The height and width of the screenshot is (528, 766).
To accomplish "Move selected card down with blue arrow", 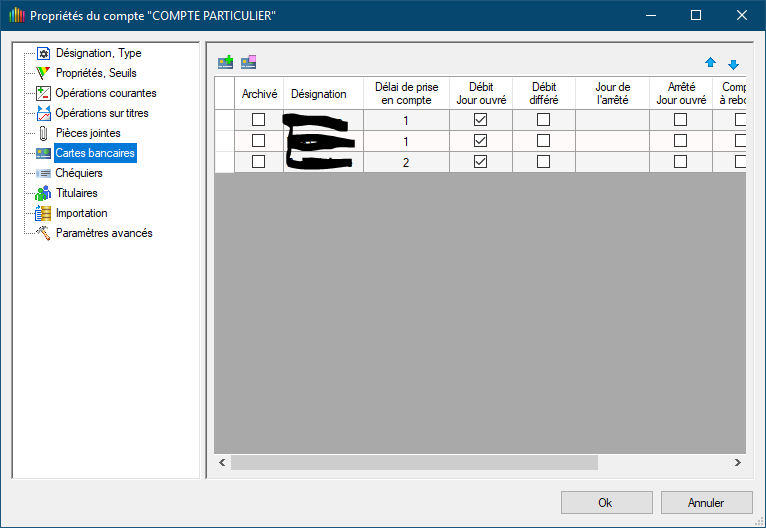I will click(x=733, y=64).
